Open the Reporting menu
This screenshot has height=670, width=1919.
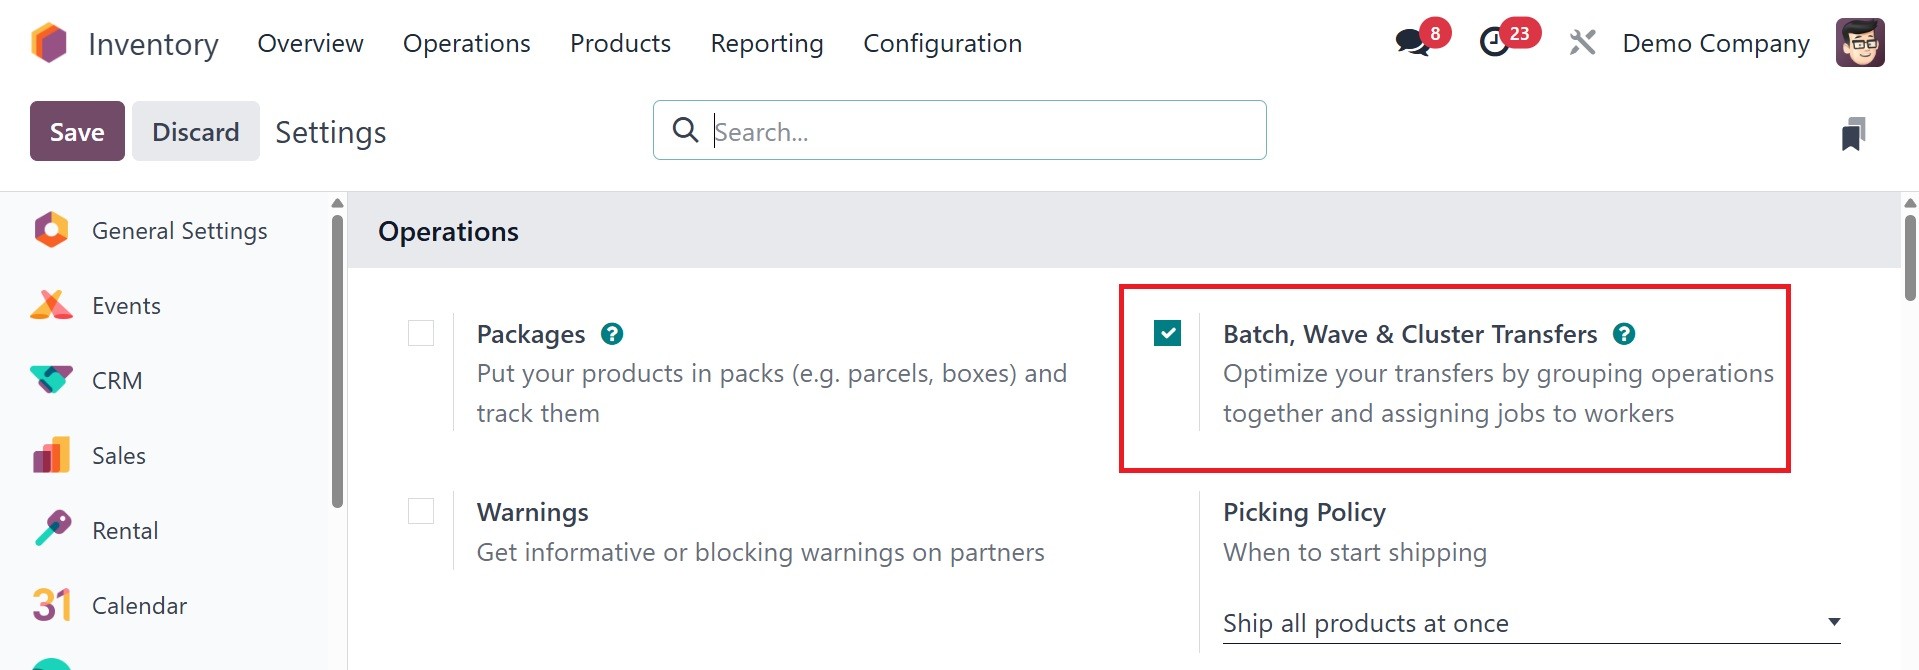point(767,43)
